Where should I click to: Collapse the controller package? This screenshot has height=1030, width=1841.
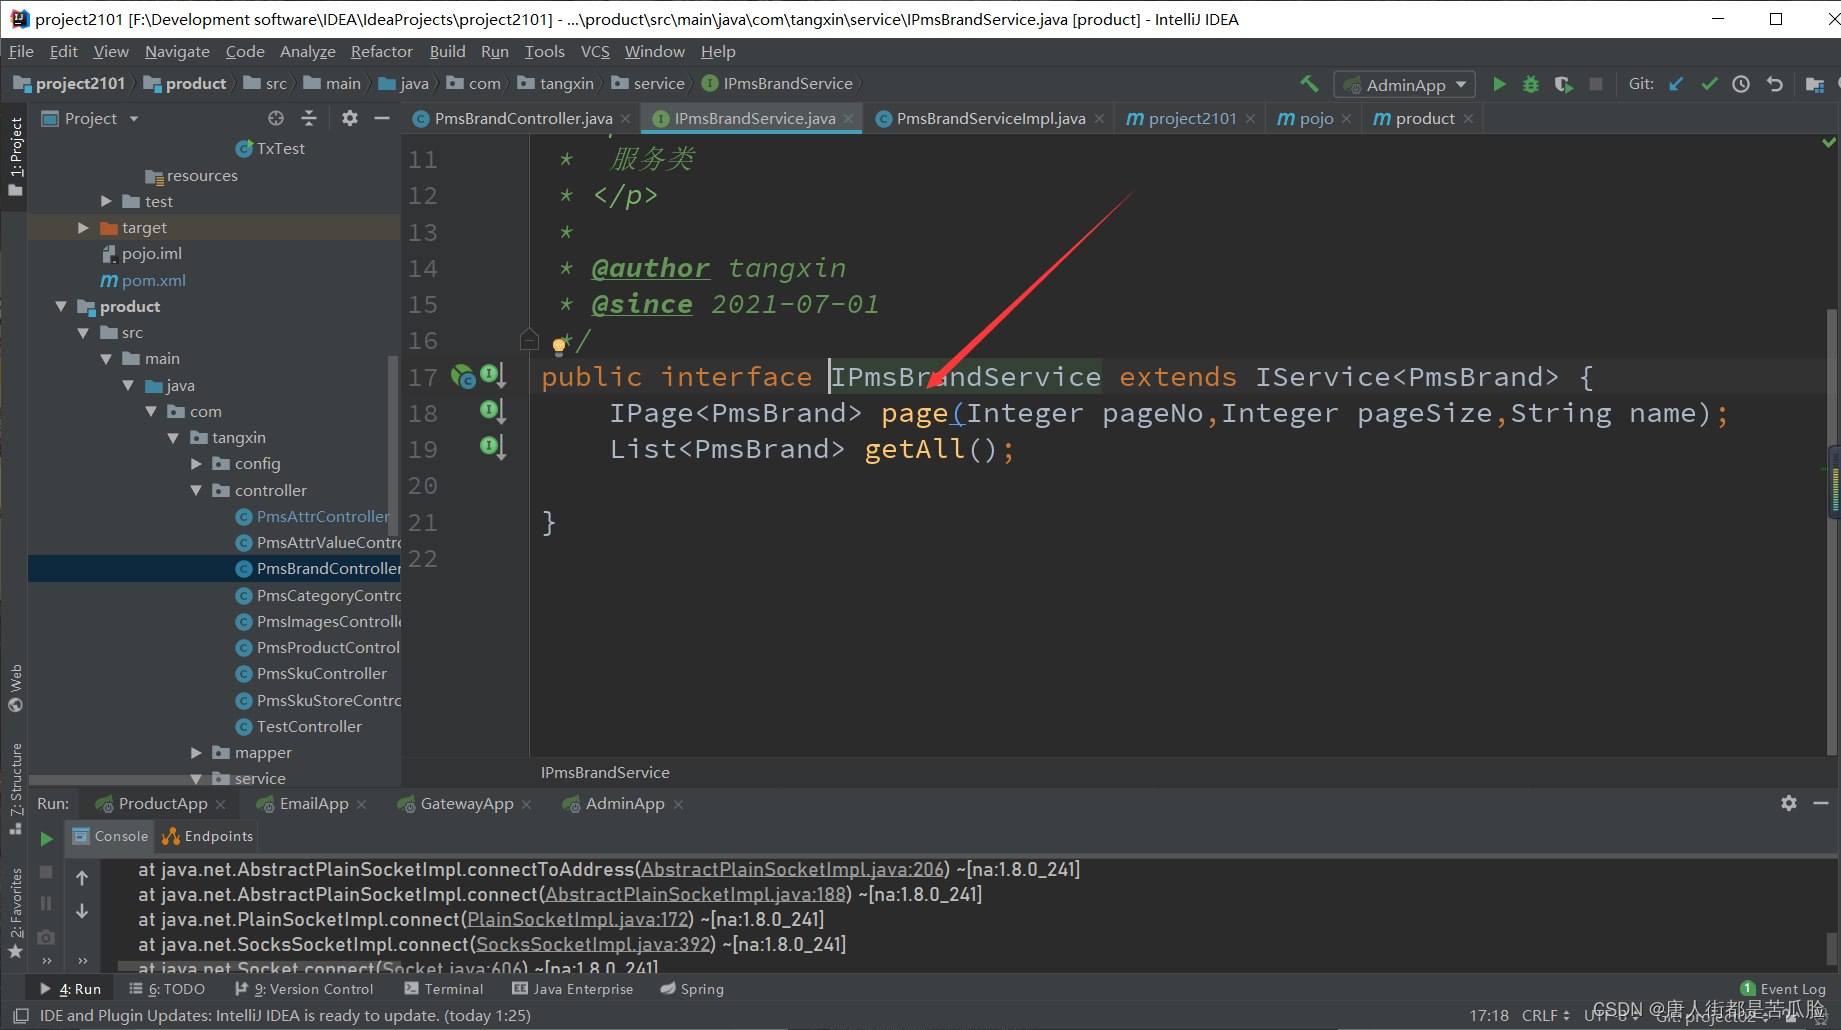(x=196, y=490)
